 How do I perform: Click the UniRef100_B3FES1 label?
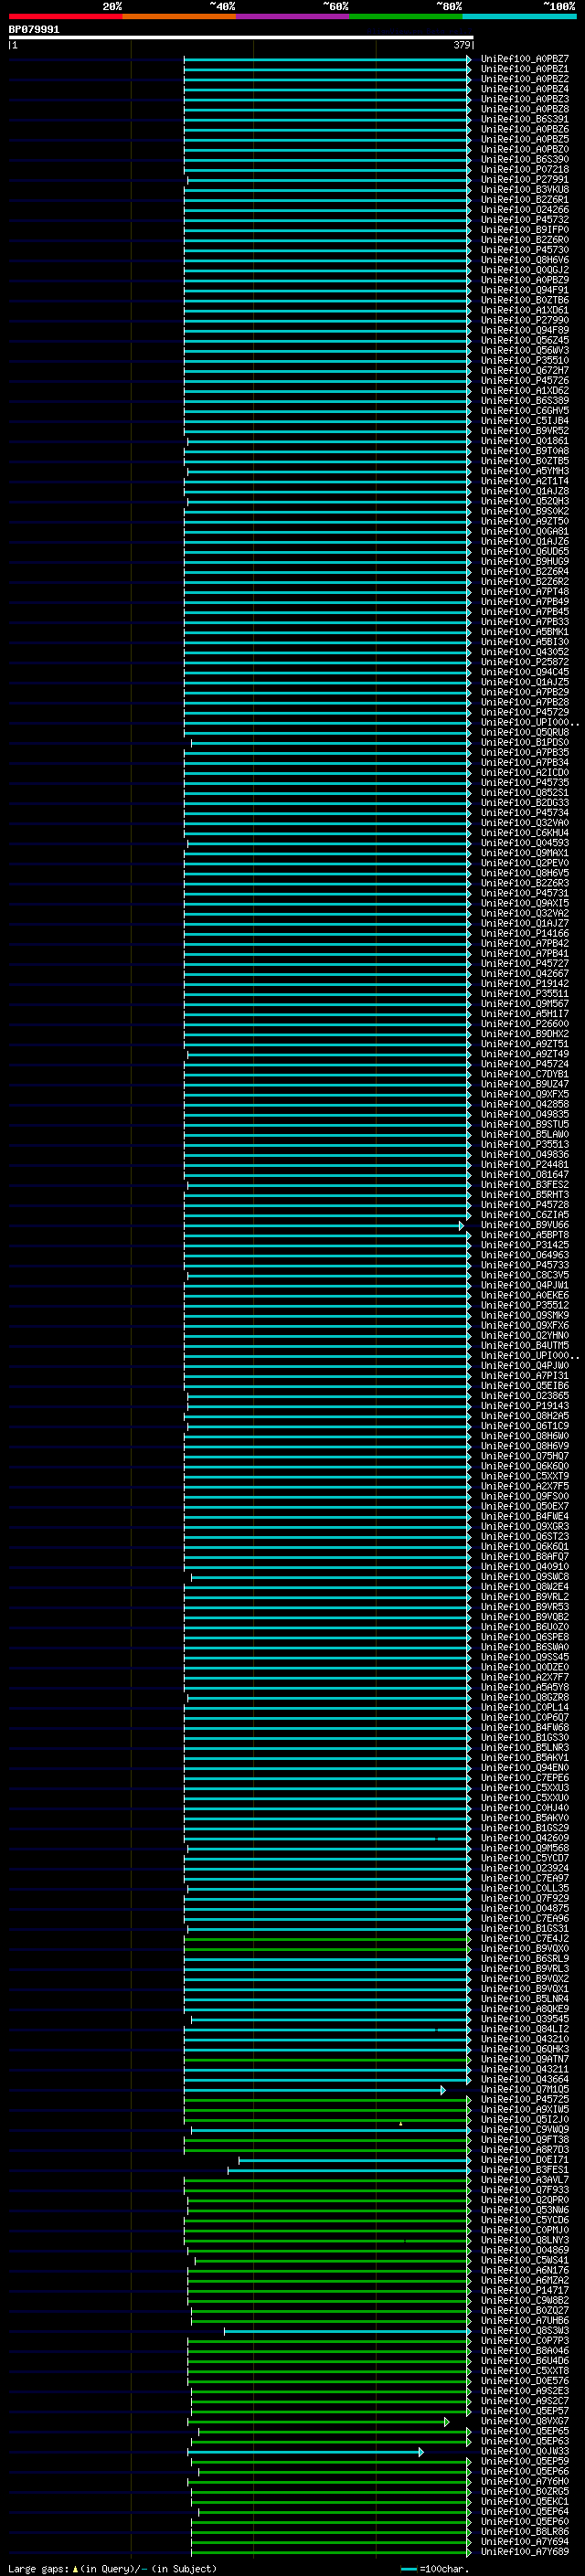[524, 2170]
